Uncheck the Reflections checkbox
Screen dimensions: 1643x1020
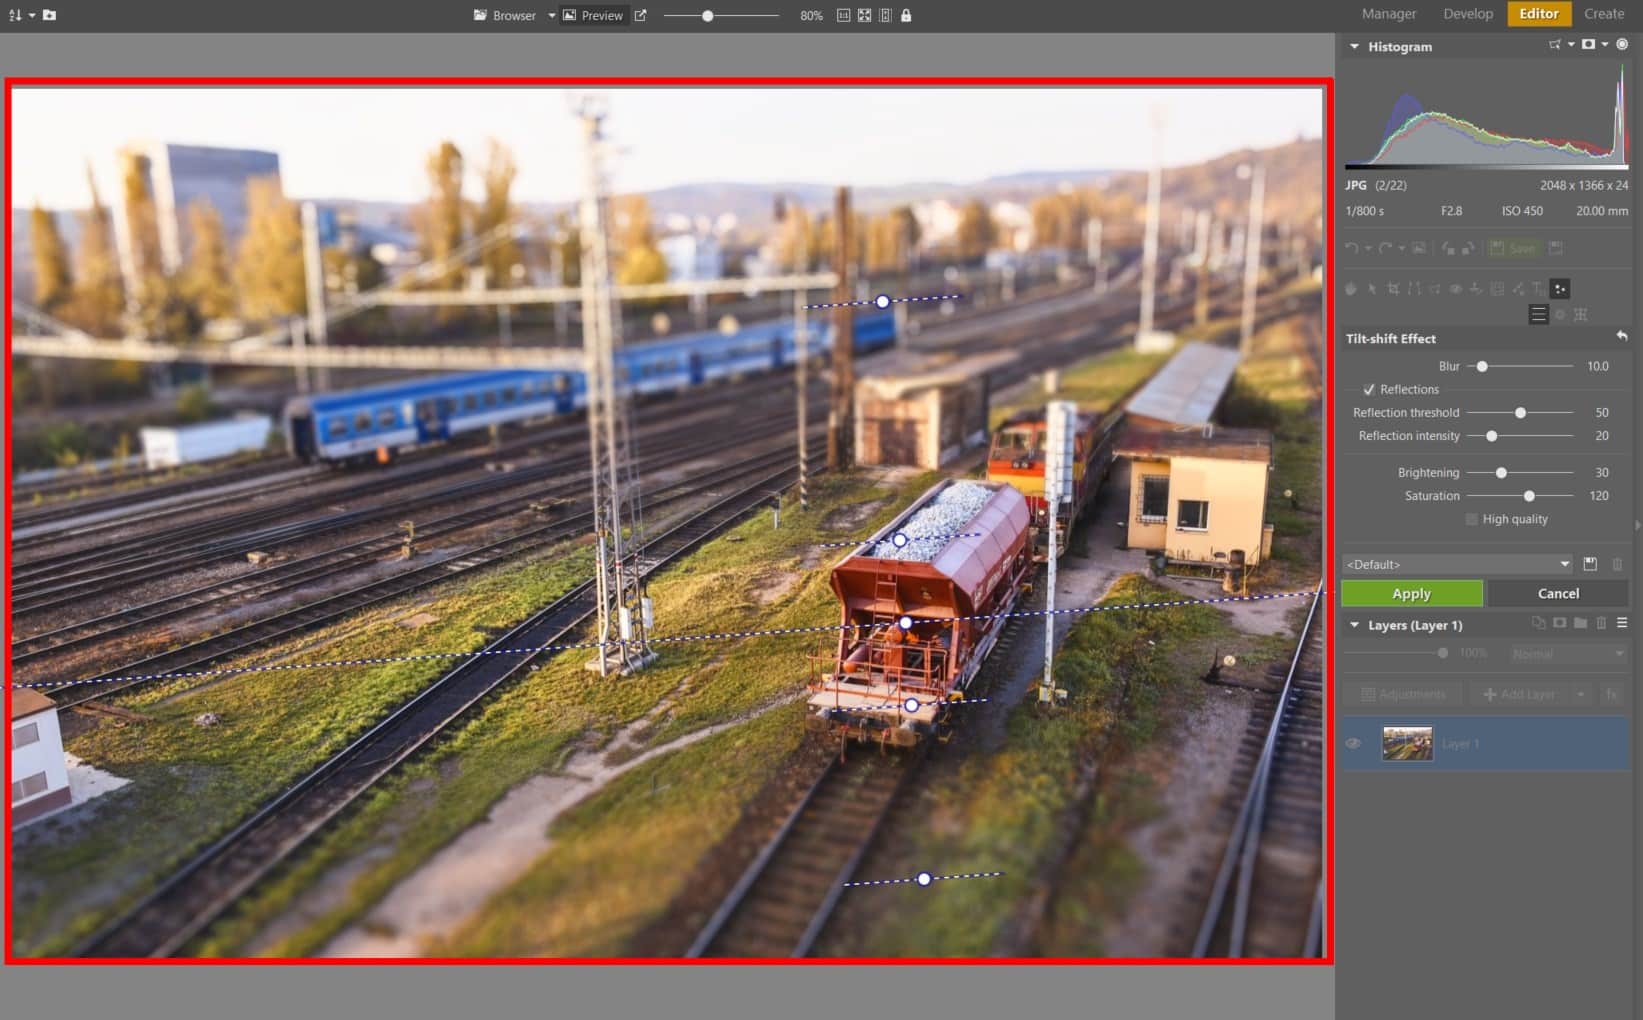point(1369,390)
